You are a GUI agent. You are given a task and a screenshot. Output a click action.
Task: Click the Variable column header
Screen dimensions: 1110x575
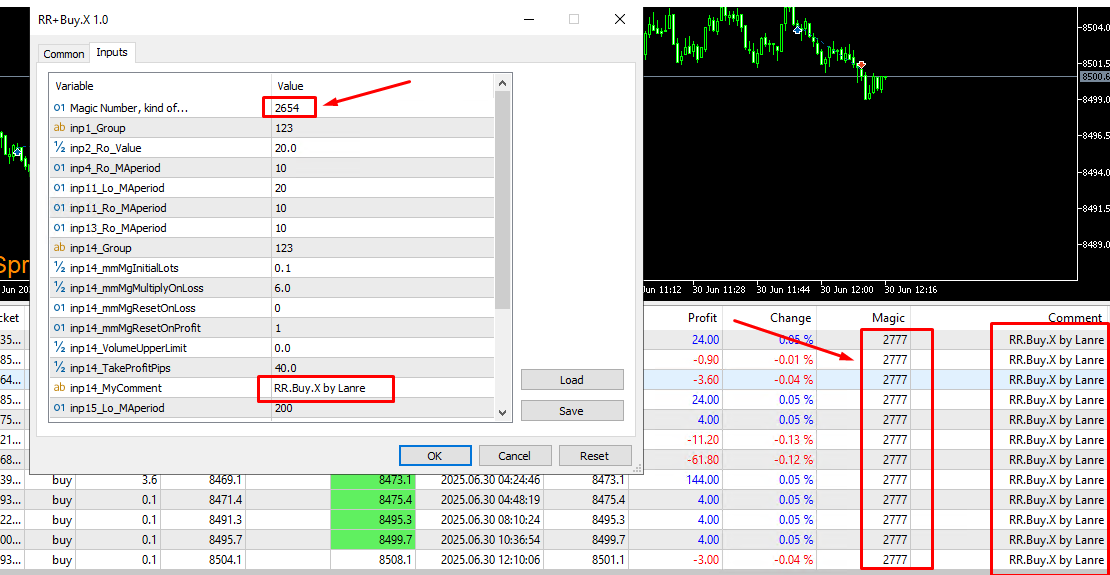(160, 86)
